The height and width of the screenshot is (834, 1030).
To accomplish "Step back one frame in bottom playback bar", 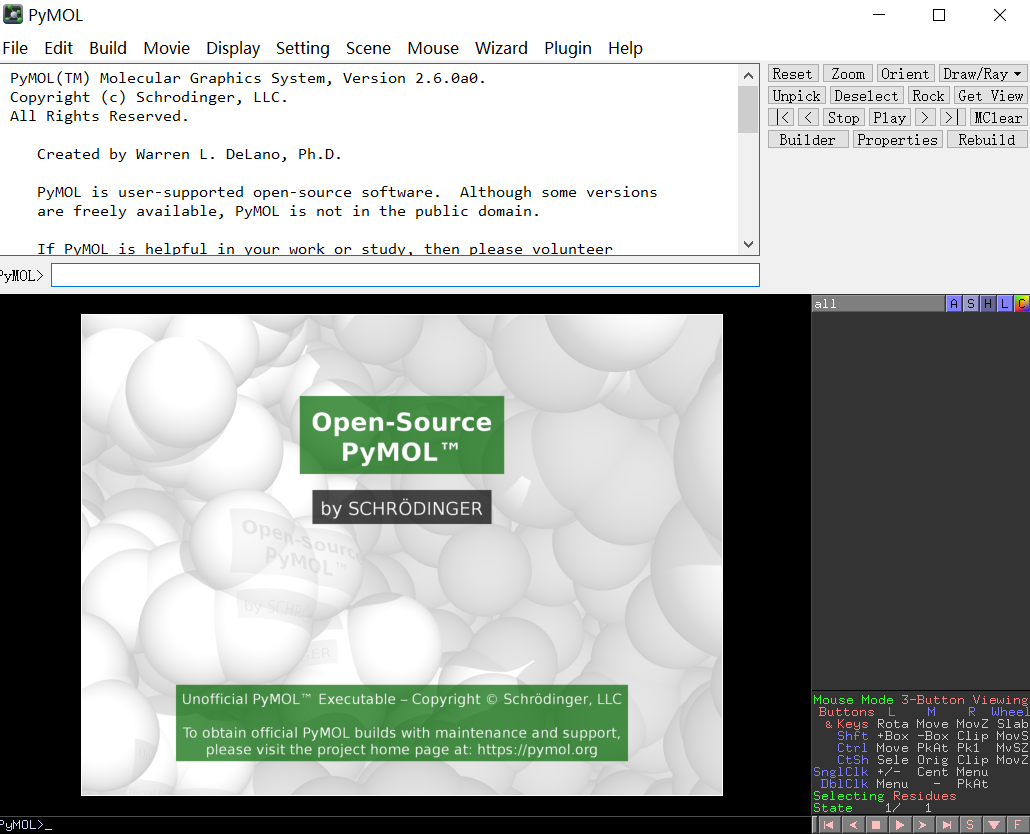I will 853,825.
